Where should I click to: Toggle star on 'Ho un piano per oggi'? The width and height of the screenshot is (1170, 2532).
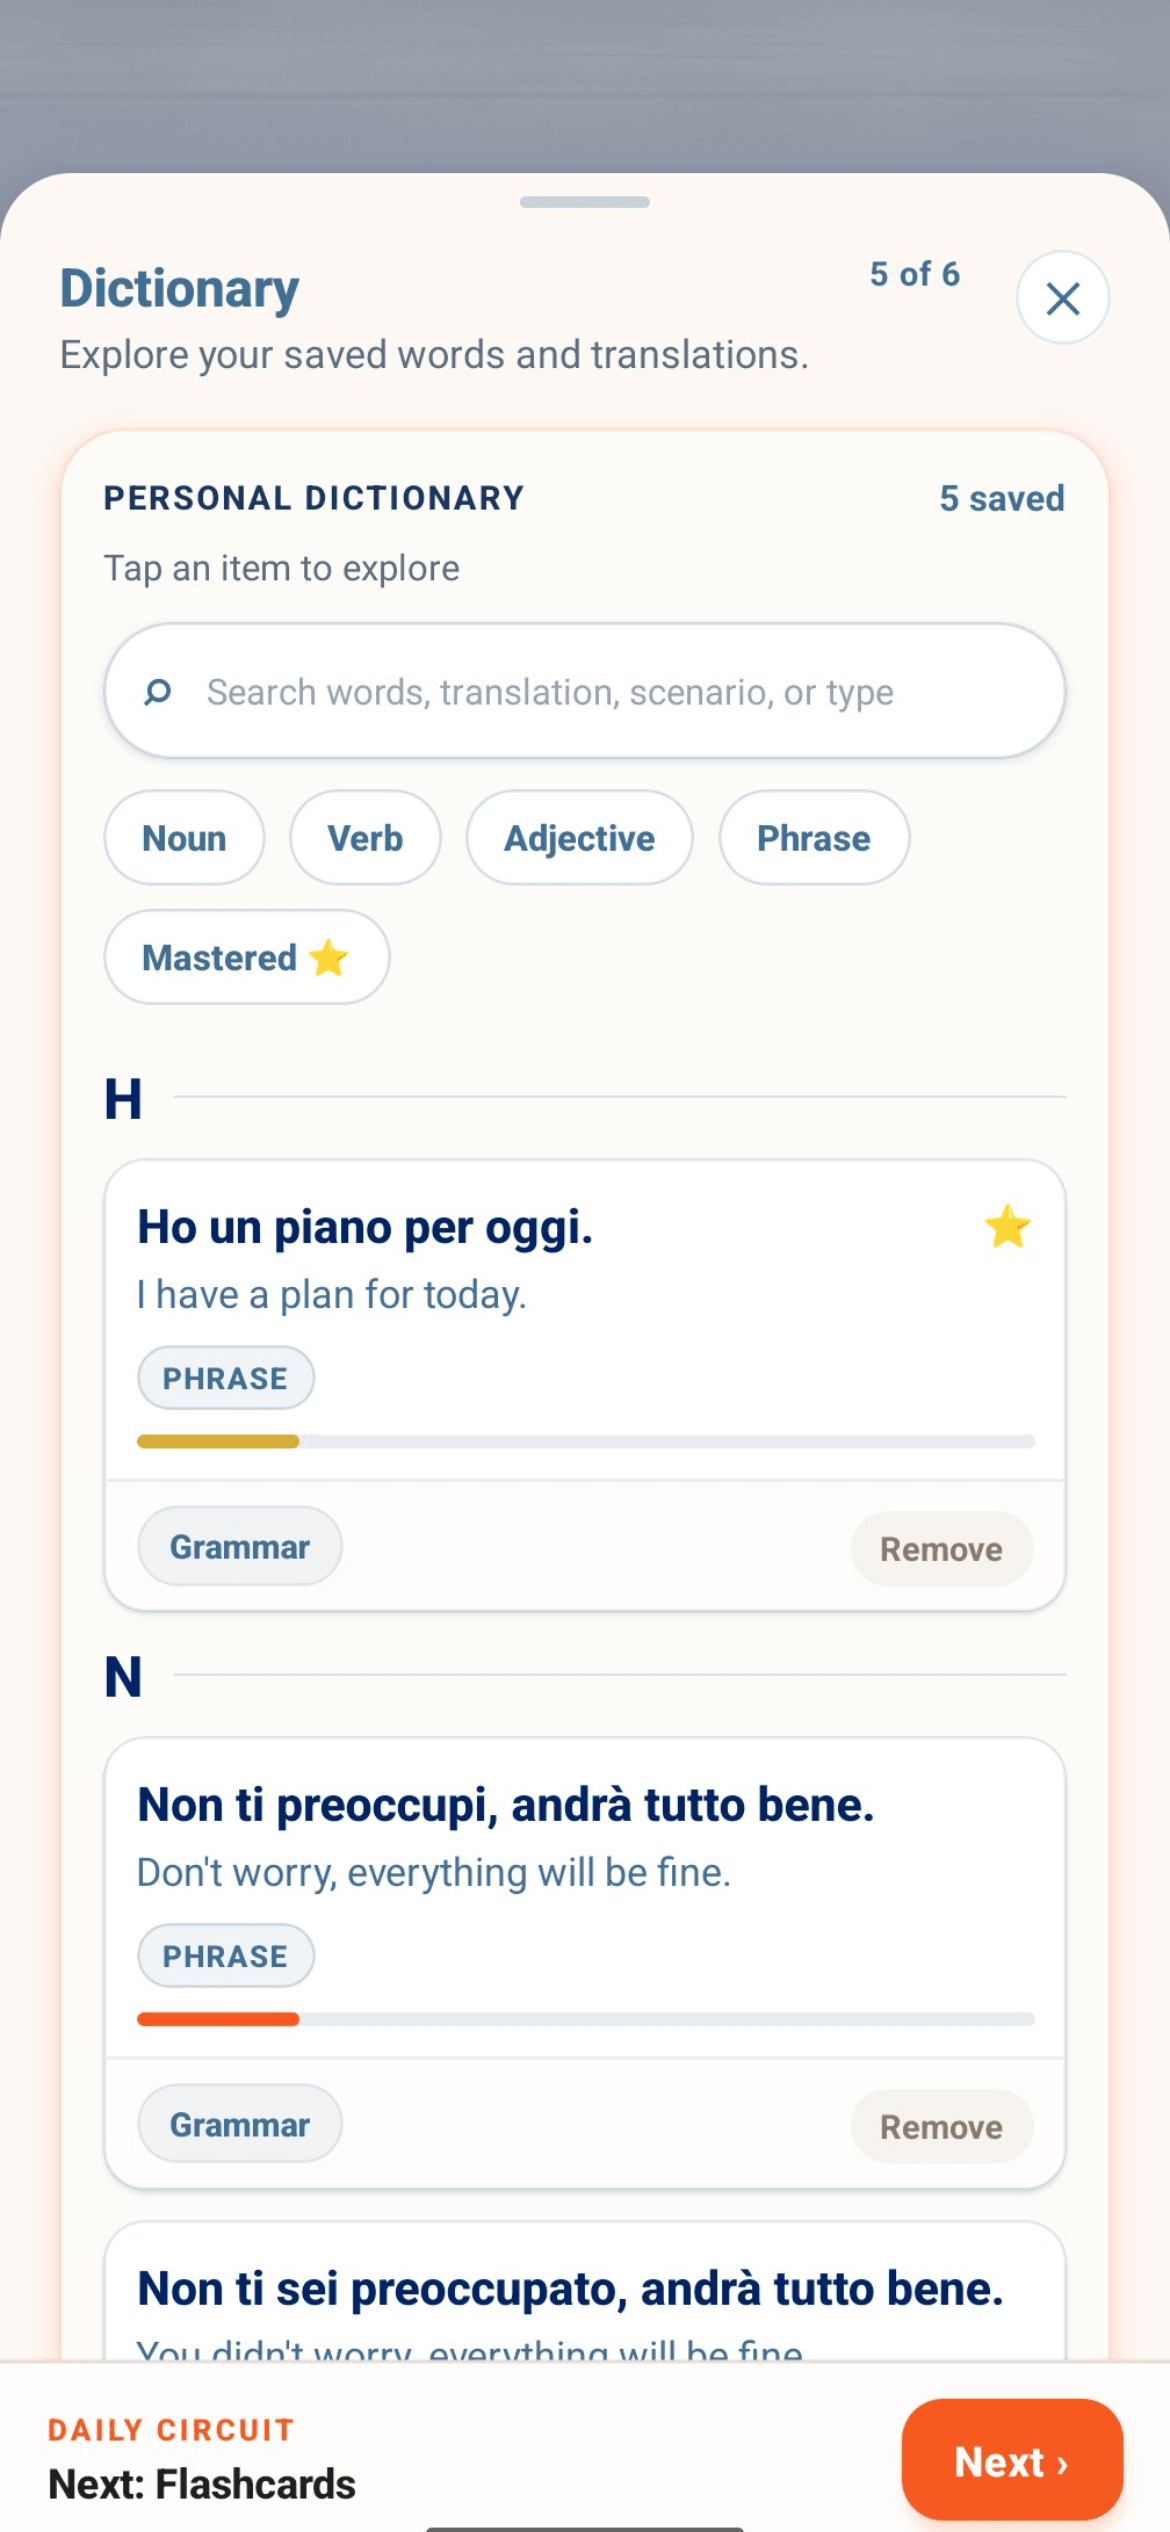click(x=1007, y=1226)
